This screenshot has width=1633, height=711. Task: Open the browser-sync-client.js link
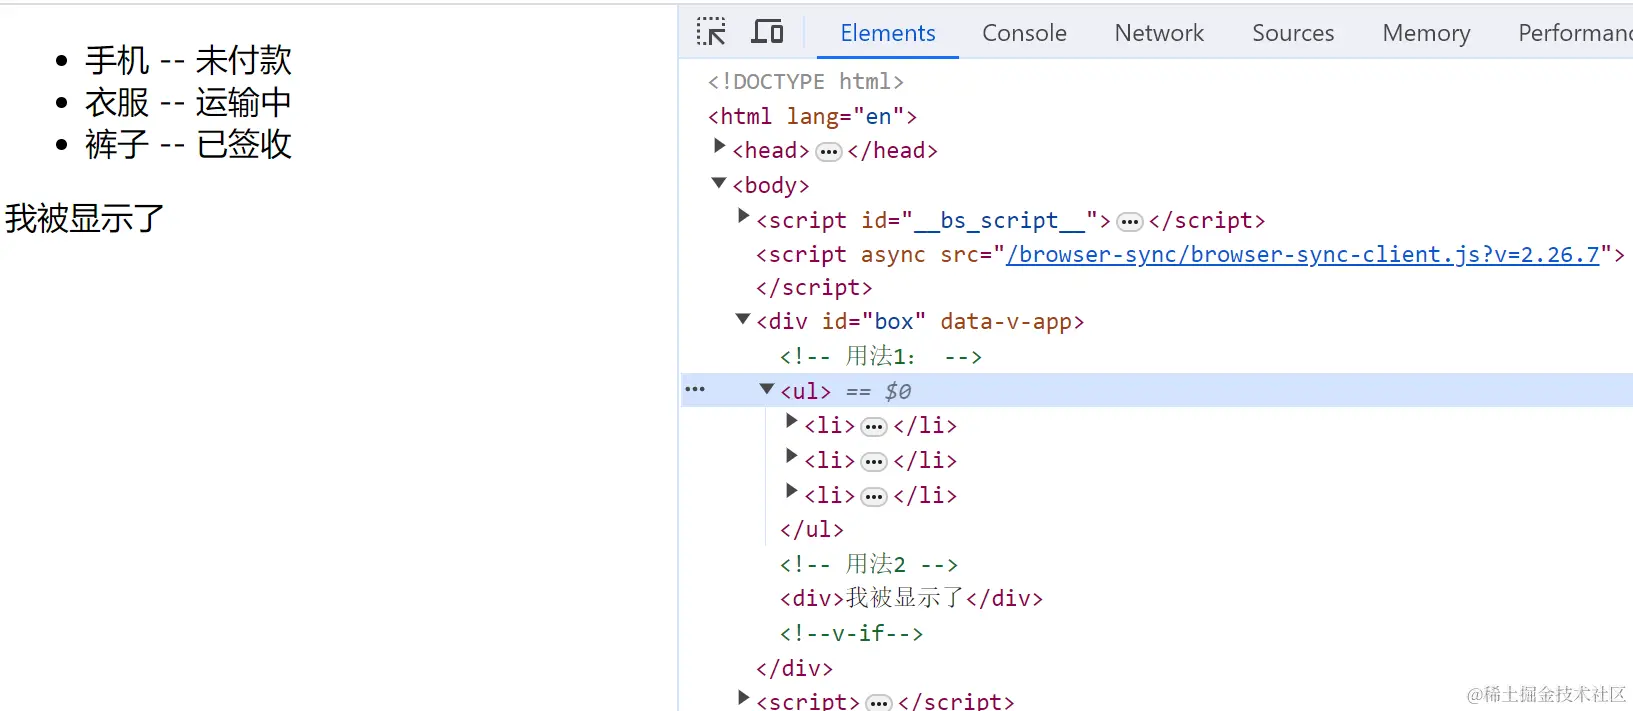(1303, 255)
